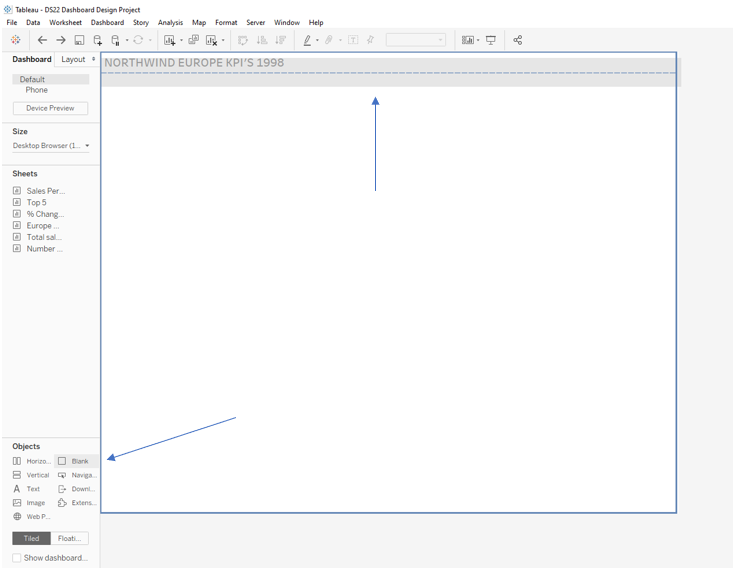Select the Total sal... sheet
Viewport: 733px width, 568px height.
tap(38, 237)
